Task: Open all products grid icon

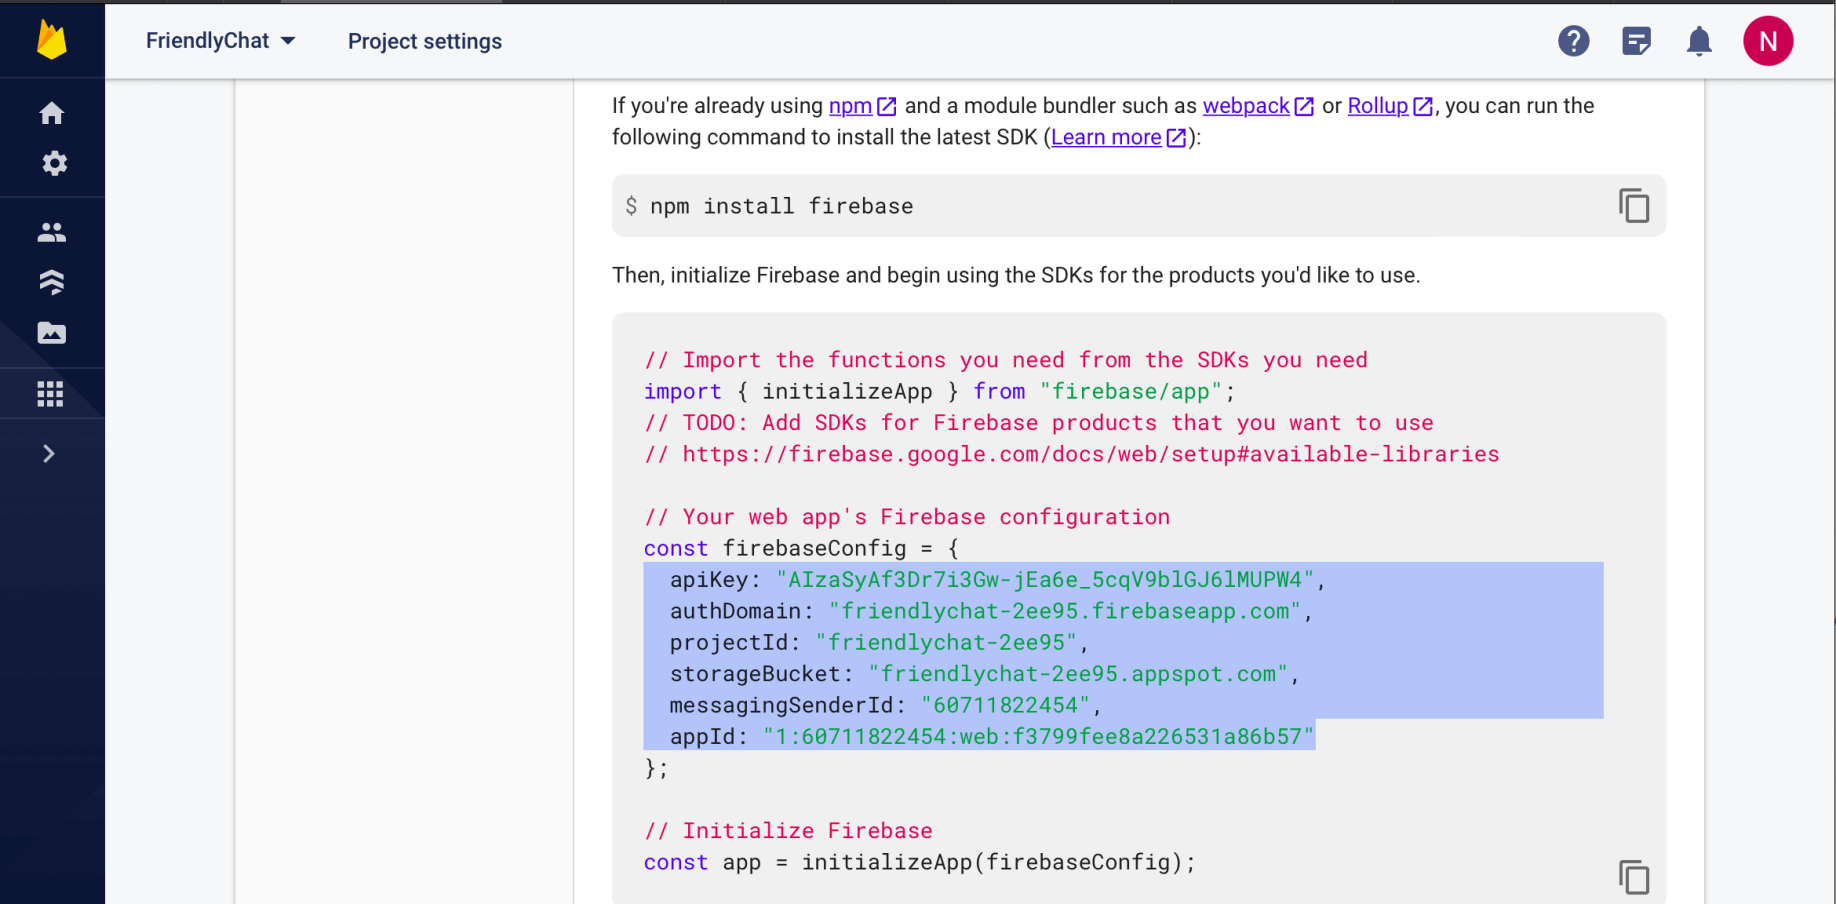Action: point(50,394)
